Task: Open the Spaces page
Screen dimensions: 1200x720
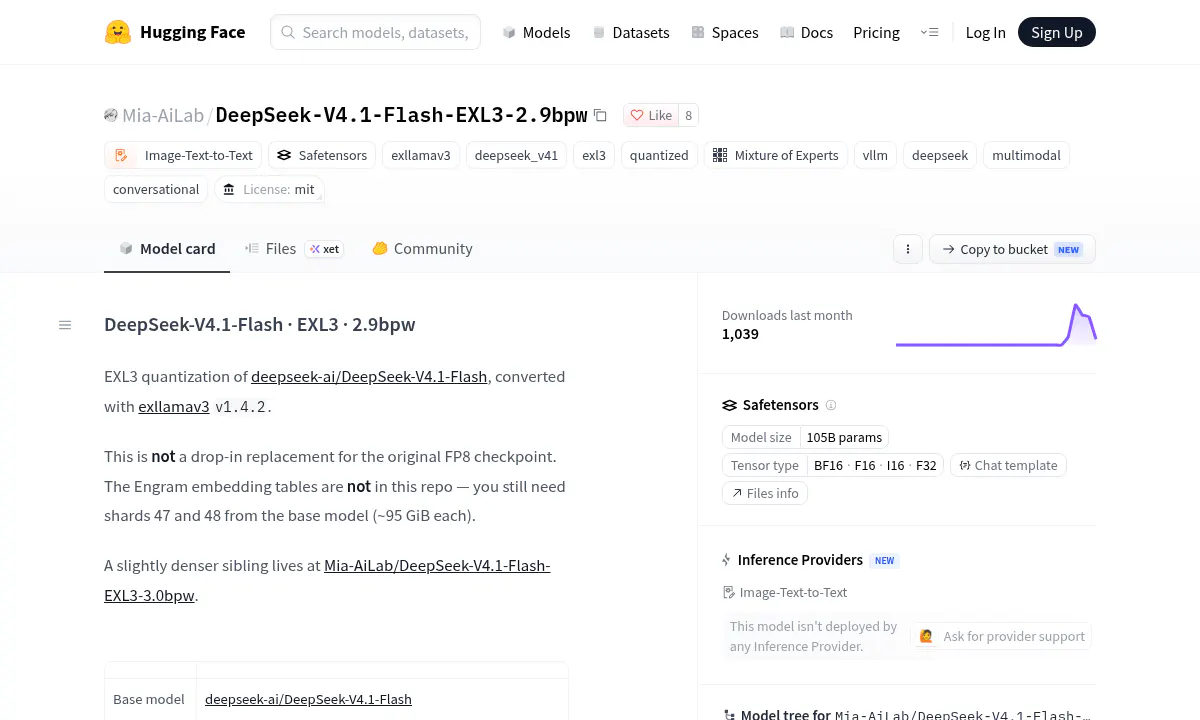Action: (x=724, y=32)
